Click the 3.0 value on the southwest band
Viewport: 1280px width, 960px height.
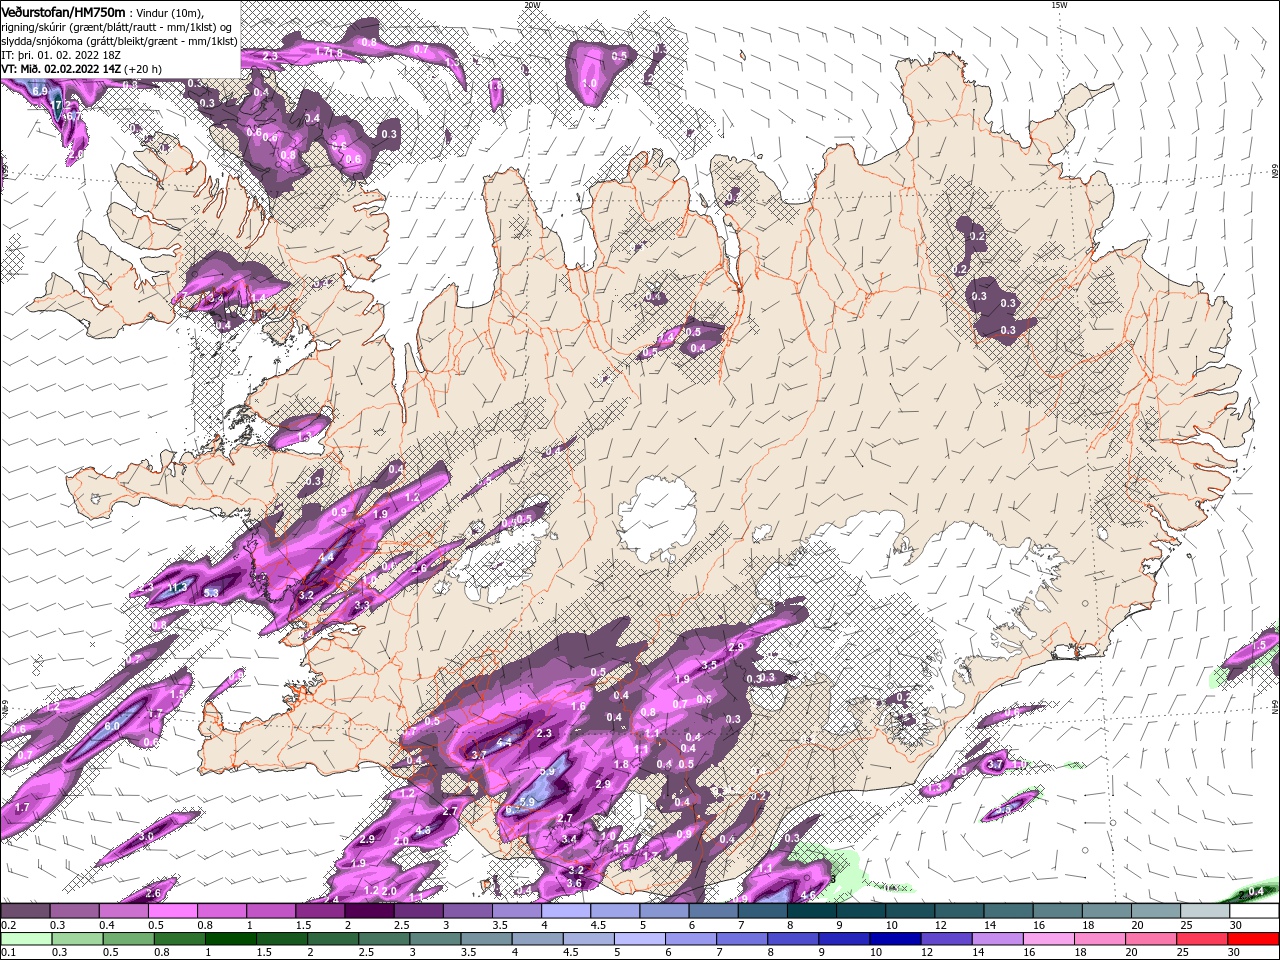146,836
